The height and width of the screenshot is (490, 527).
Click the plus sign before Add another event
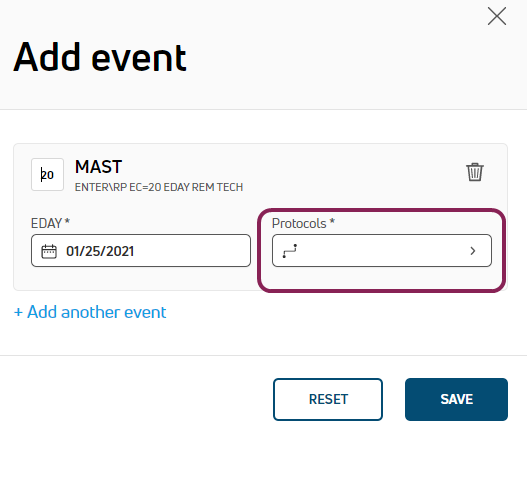click(x=18, y=312)
